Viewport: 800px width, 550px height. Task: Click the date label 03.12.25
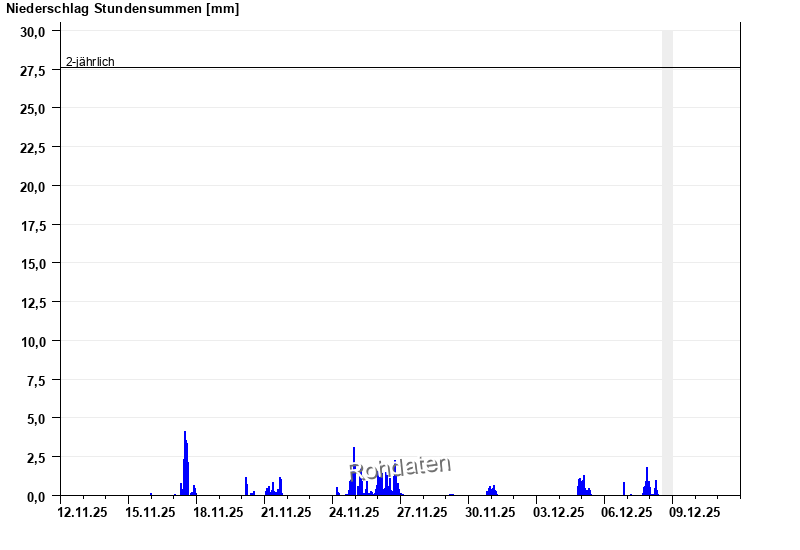[558, 512]
